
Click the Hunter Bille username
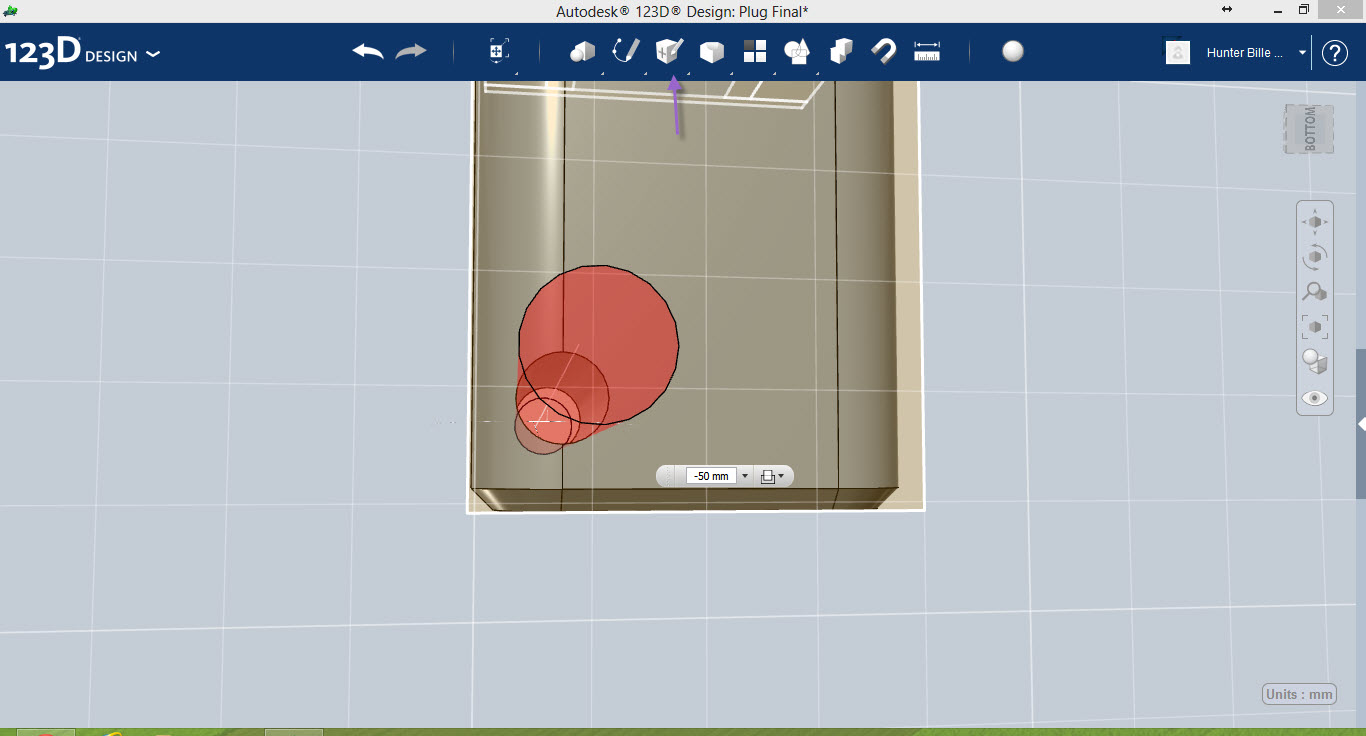point(1245,53)
